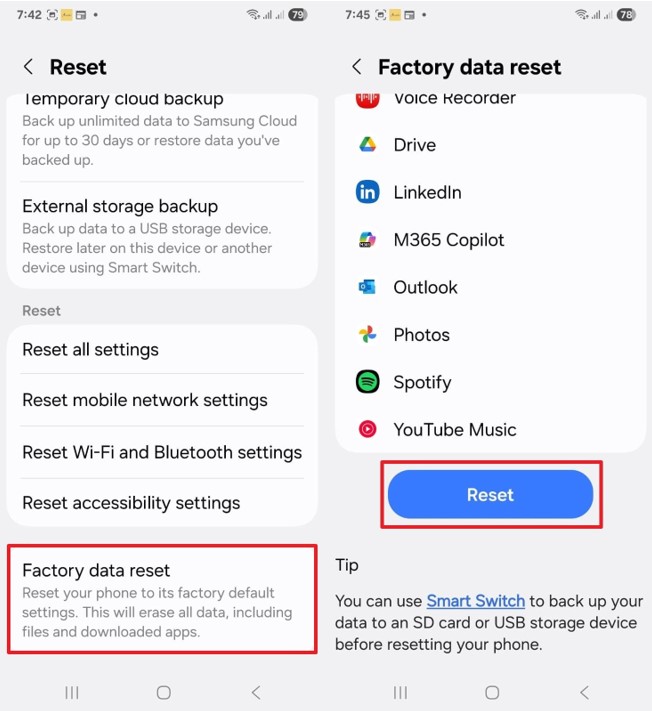The width and height of the screenshot is (652, 711).
Task: Tap the YouTube Music icon
Action: 367,430
